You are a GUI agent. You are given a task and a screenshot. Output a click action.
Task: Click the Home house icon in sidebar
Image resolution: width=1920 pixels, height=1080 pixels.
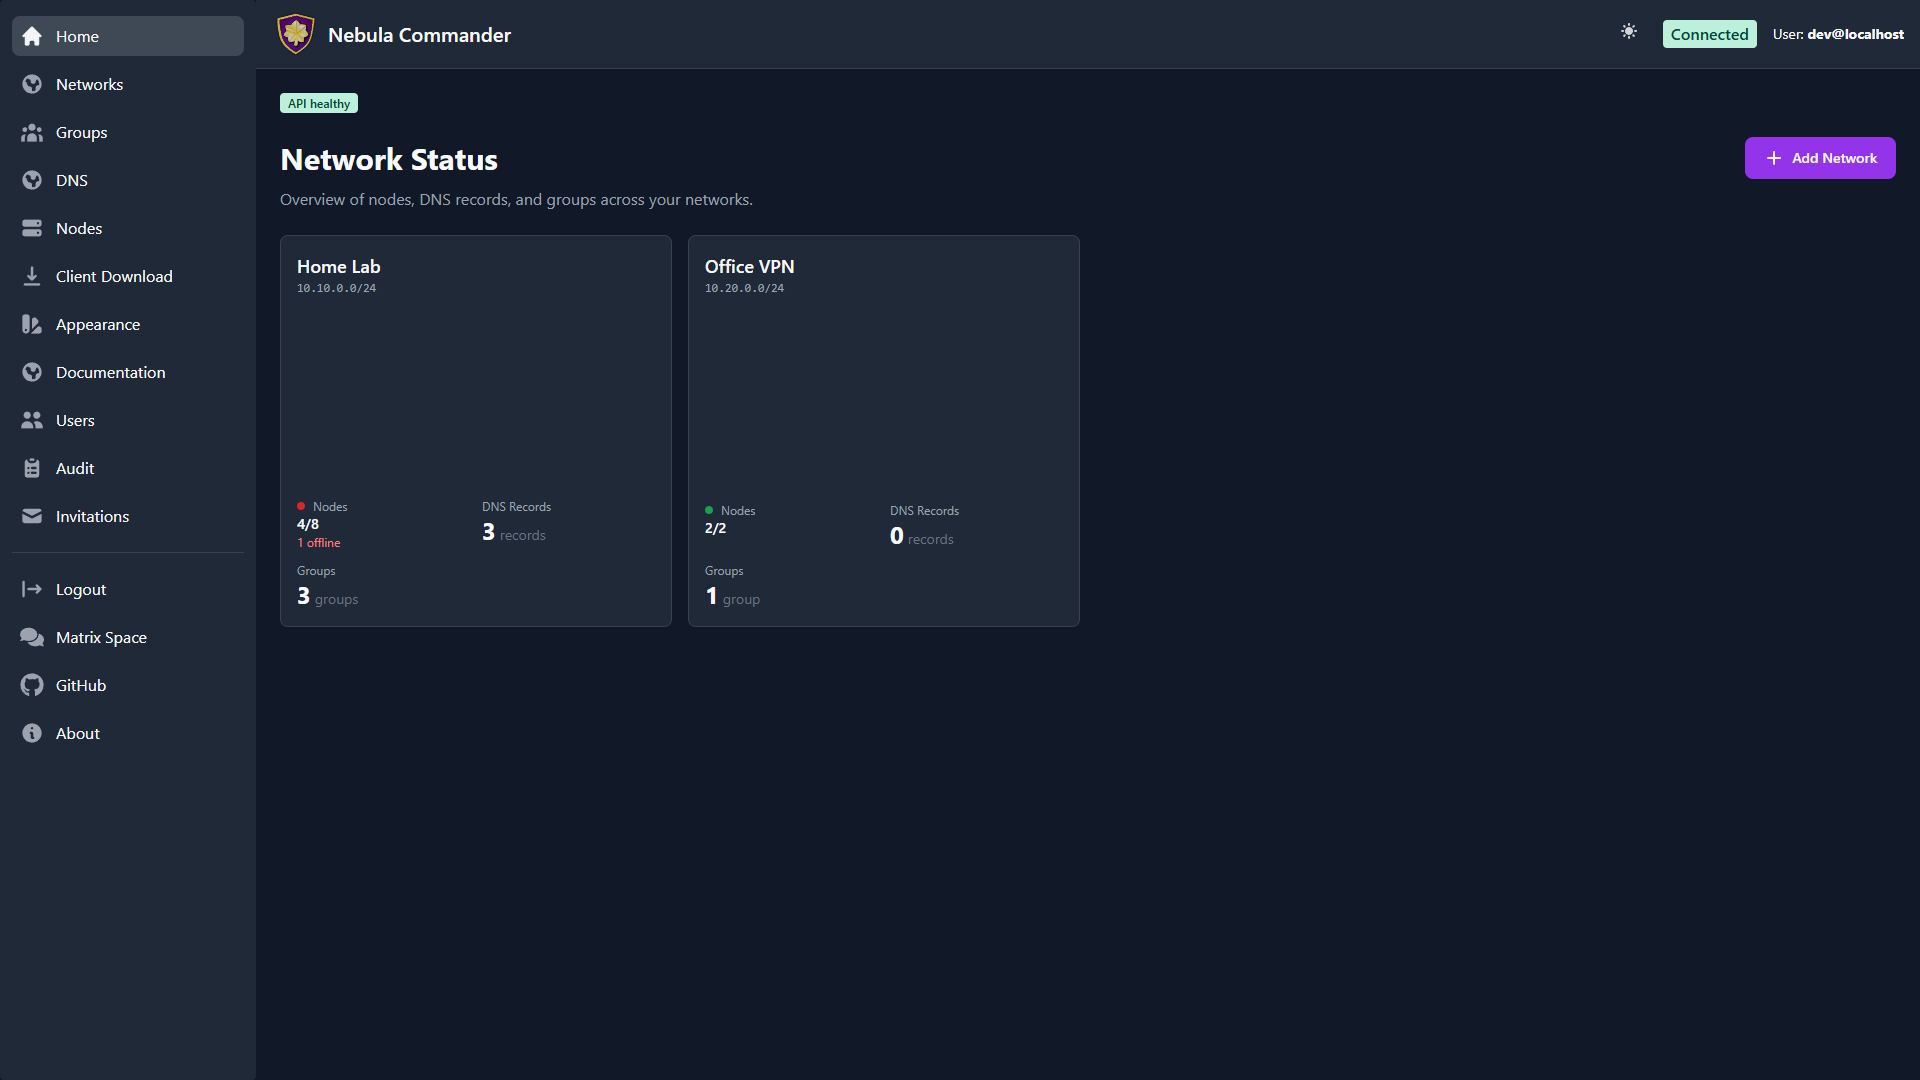pyautogui.click(x=32, y=36)
